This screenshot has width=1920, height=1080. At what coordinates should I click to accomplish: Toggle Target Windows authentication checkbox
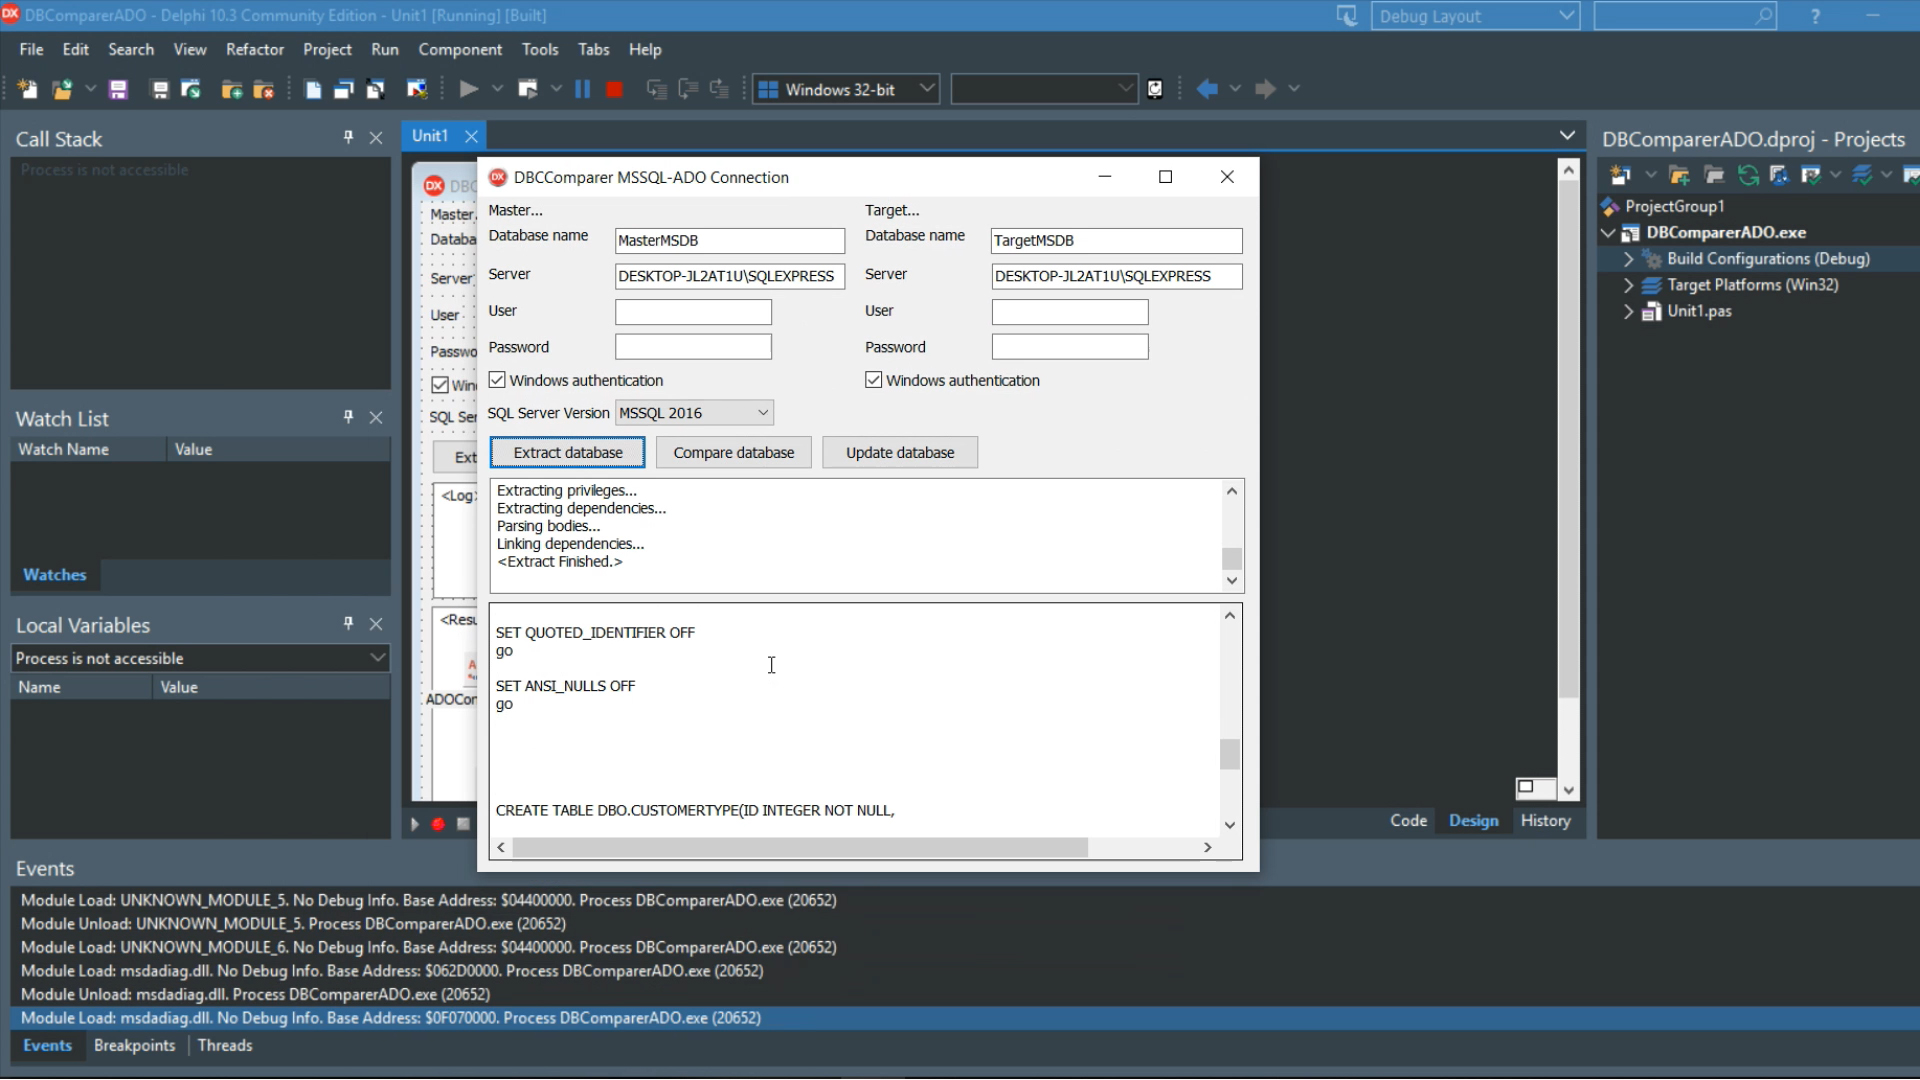click(874, 380)
